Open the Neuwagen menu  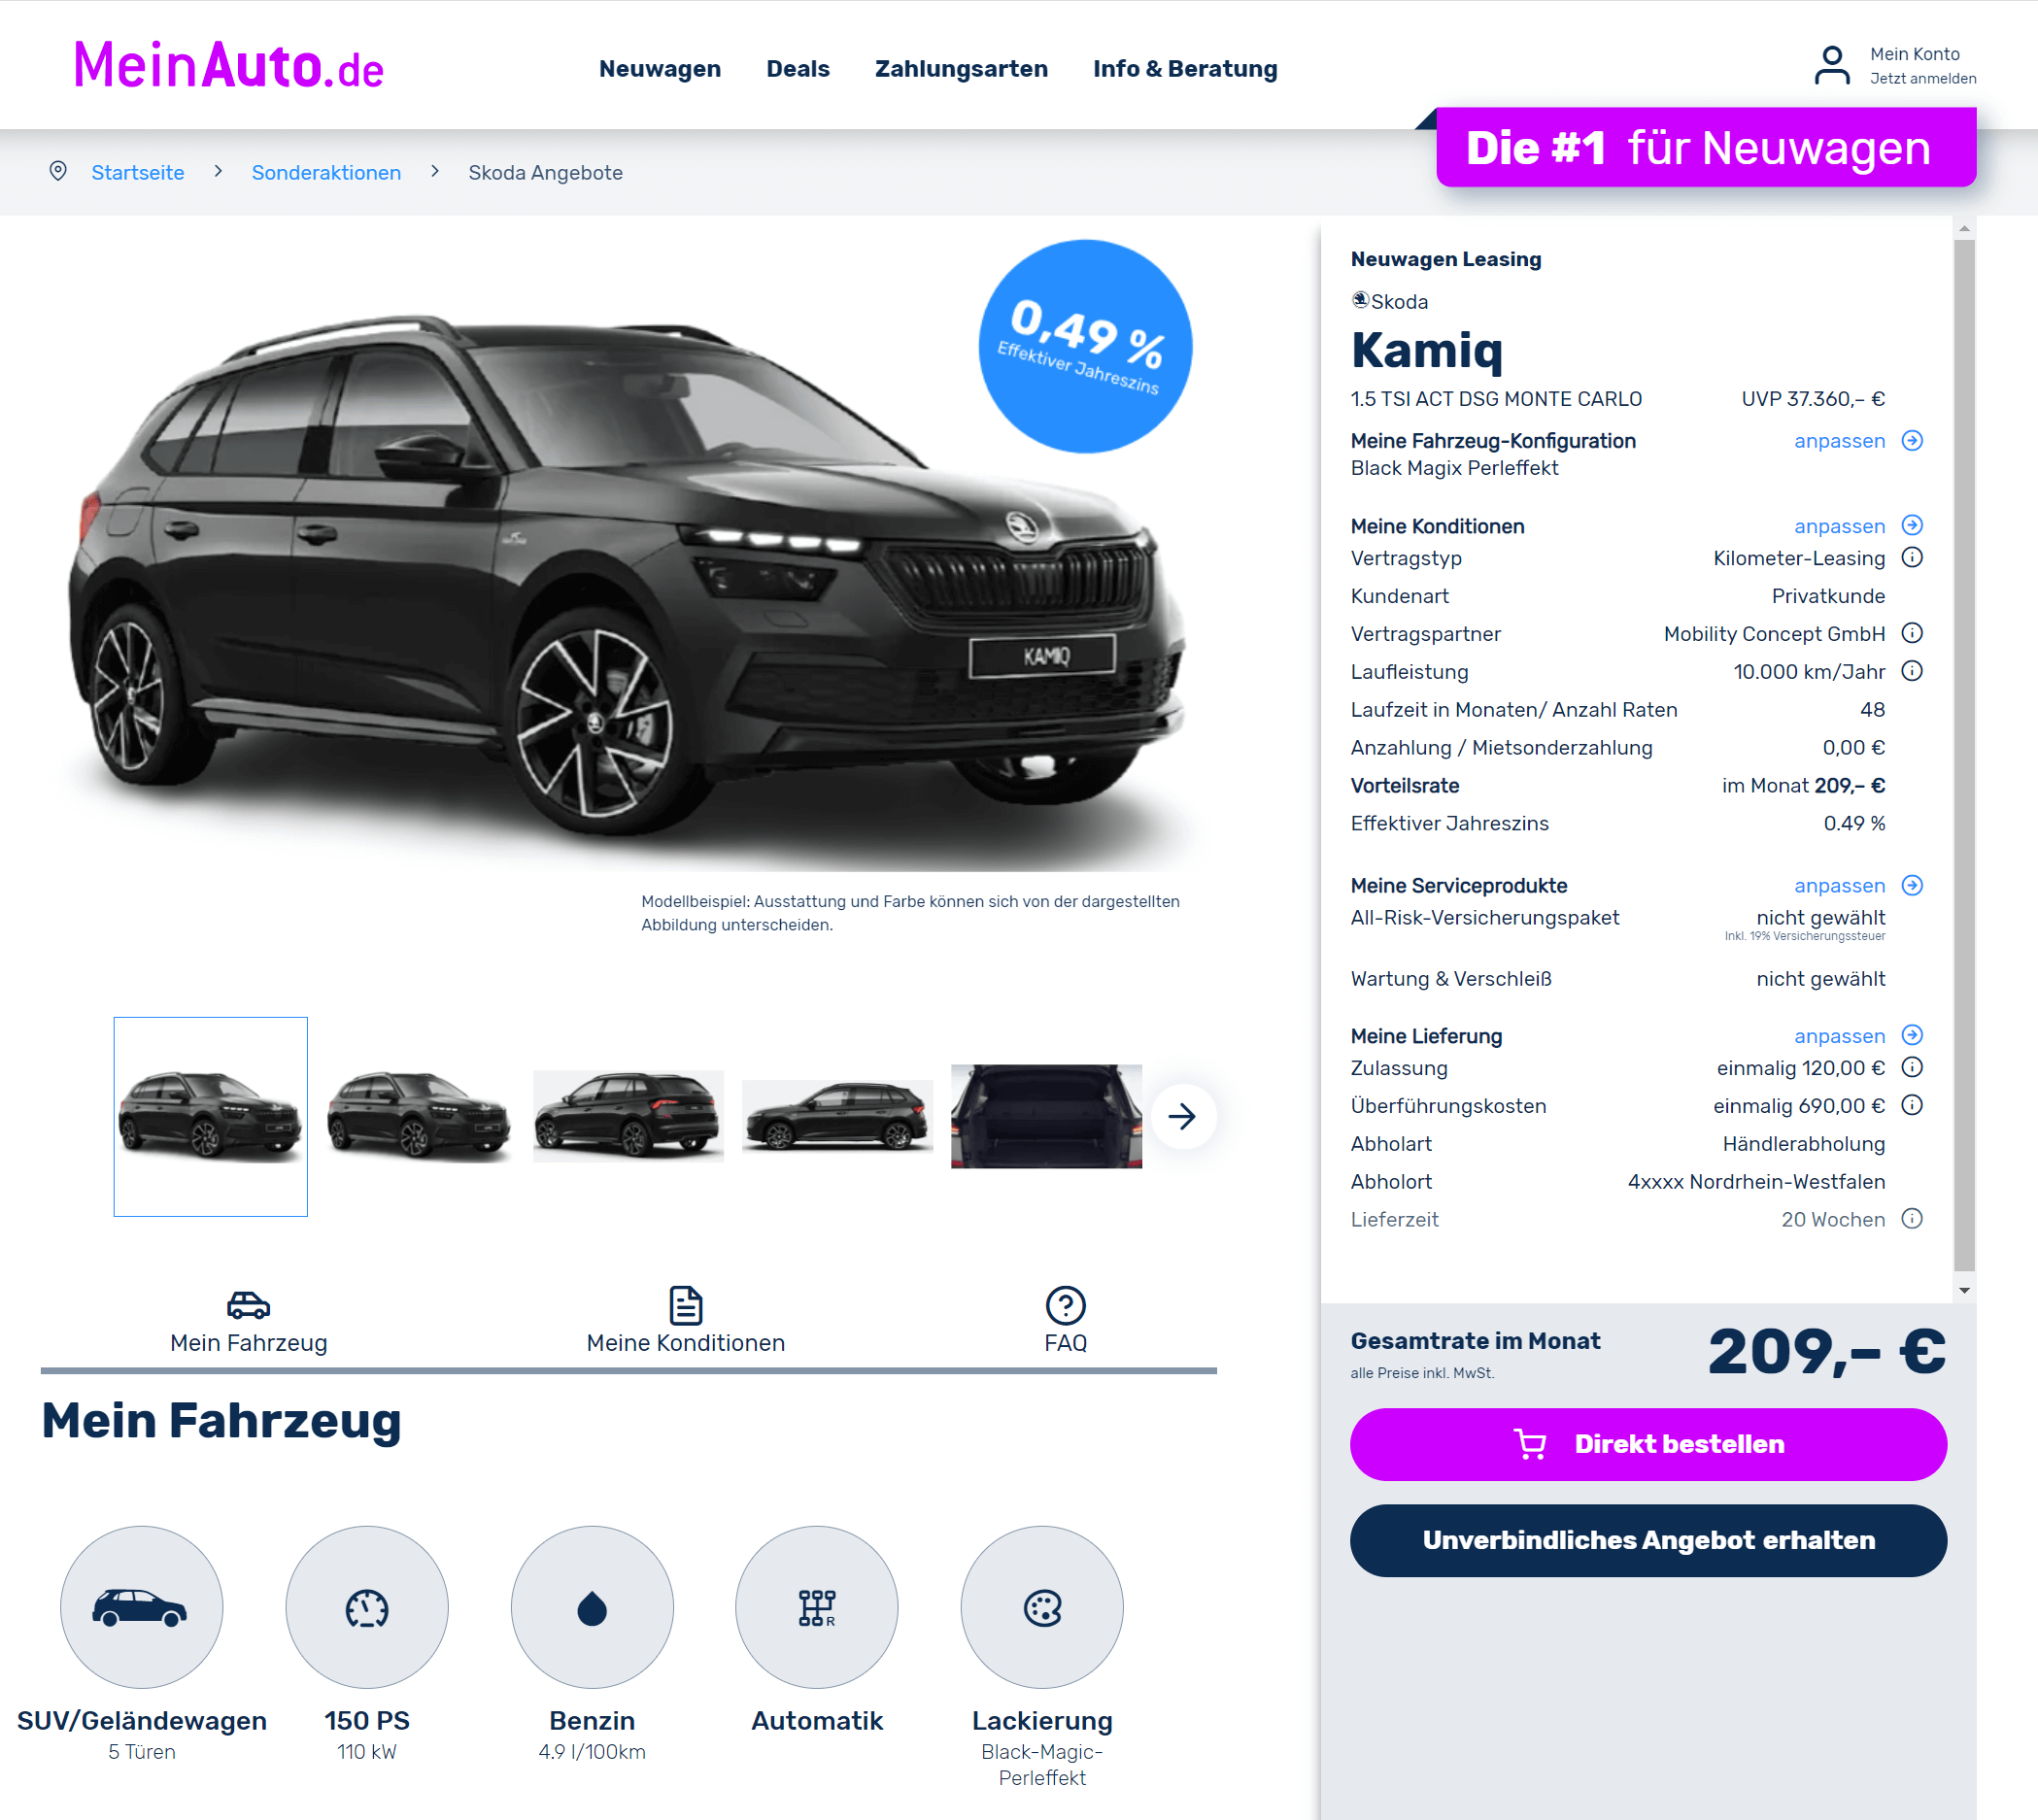click(660, 69)
